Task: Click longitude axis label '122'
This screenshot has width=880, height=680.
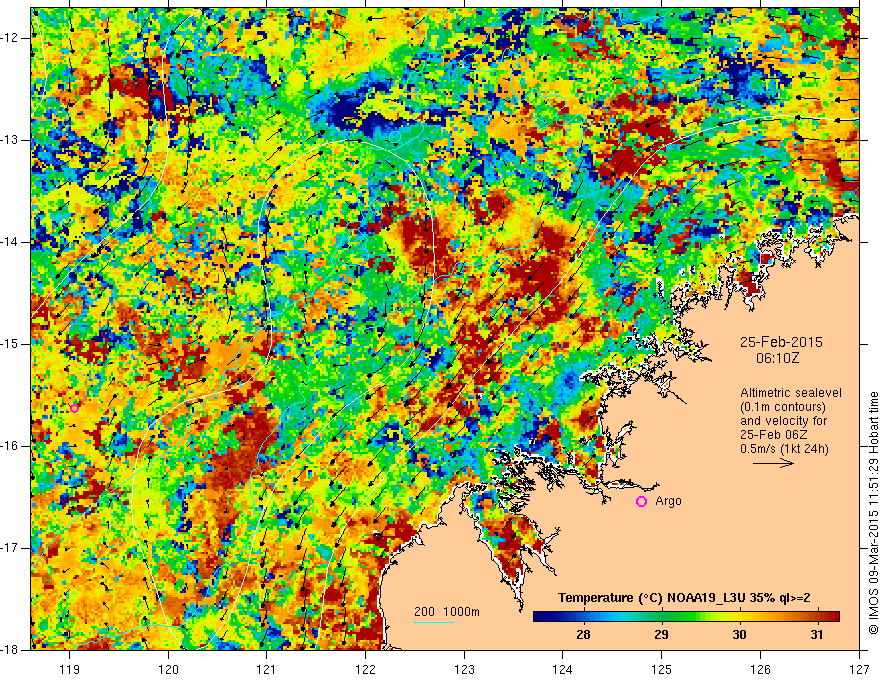Action: [x=365, y=669]
